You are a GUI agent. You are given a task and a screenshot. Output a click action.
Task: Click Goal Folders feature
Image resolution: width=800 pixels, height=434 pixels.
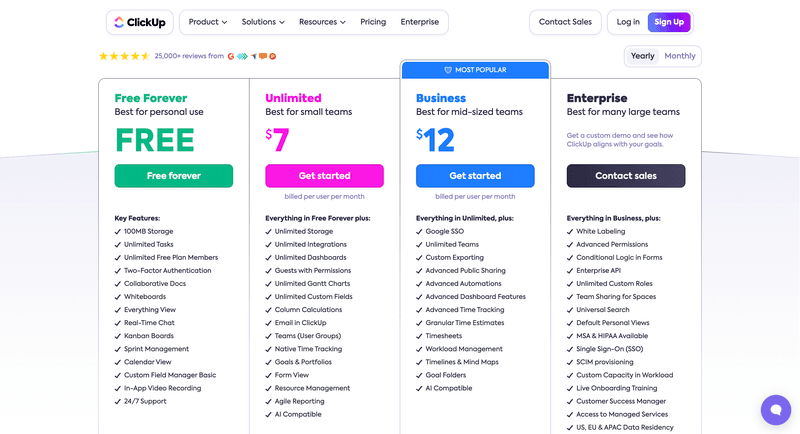pos(446,375)
